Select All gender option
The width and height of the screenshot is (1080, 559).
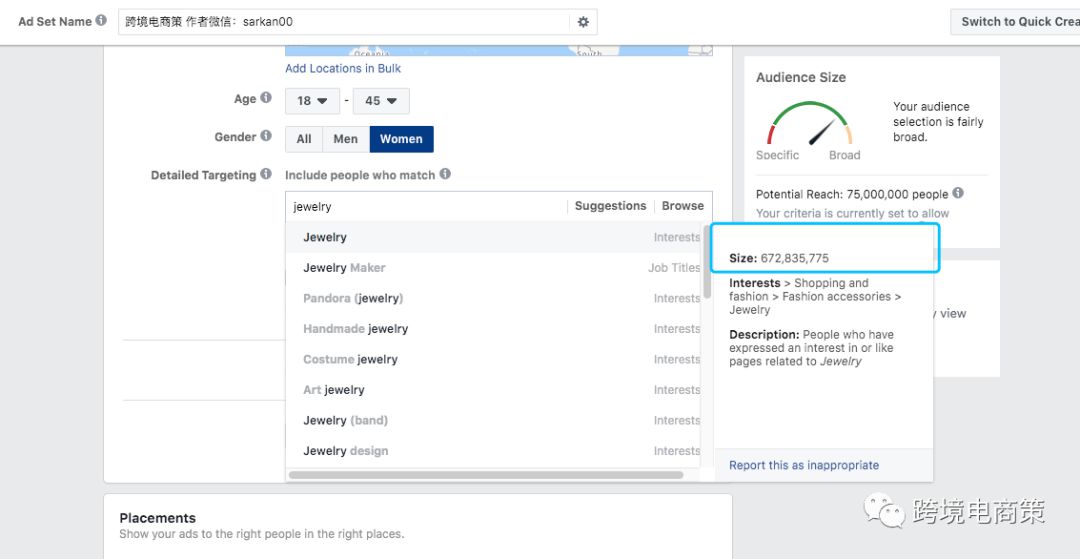coord(304,139)
